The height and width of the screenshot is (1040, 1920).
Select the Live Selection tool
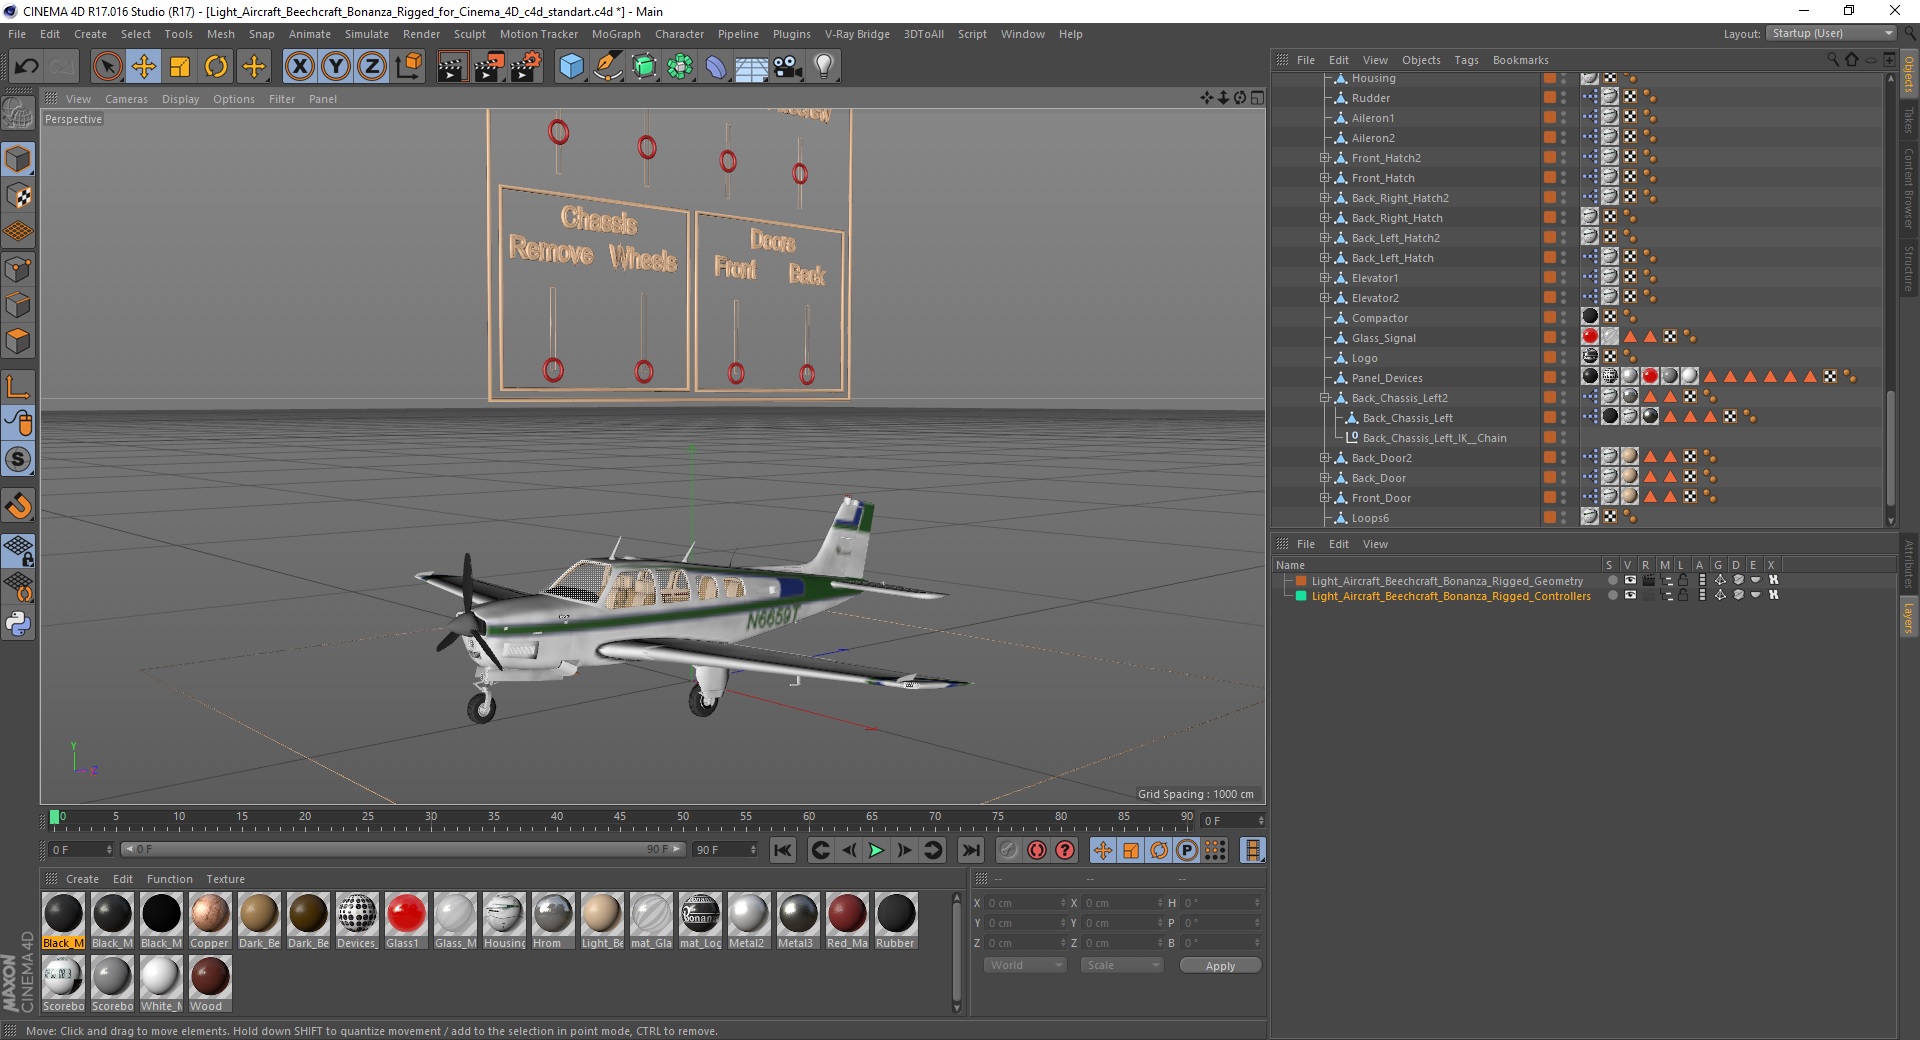[x=107, y=67]
